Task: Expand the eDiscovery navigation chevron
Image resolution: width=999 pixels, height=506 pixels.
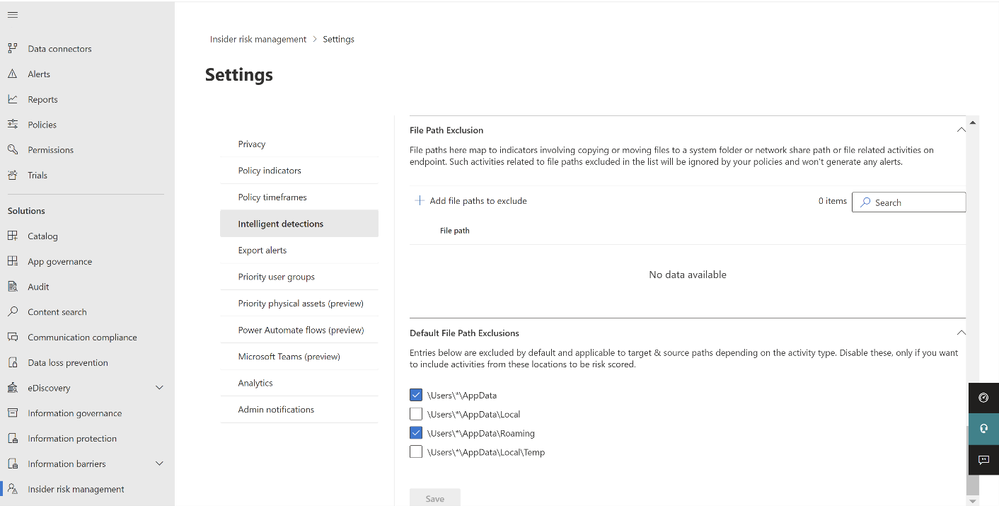Action: (x=159, y=388)
